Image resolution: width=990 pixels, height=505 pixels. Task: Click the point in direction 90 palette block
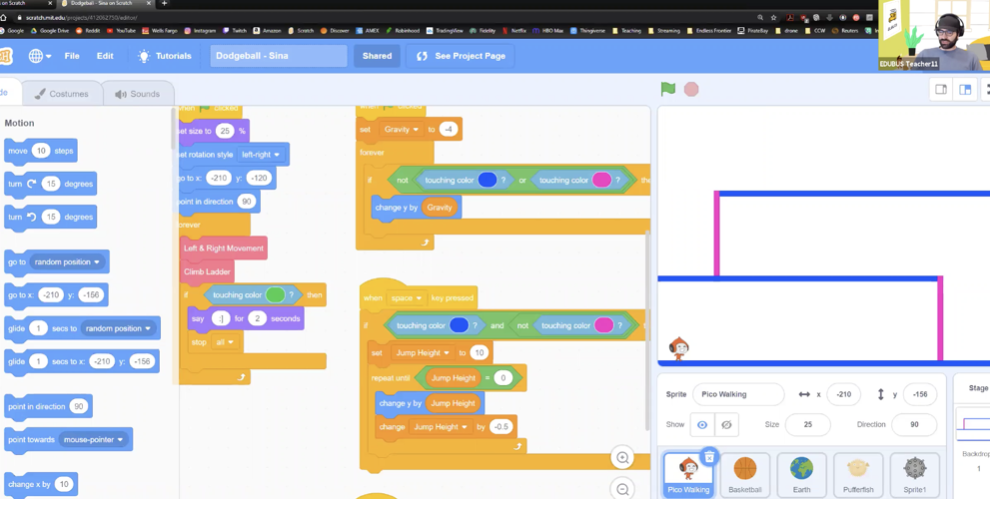pyautogui.click(x=48, y=407)
